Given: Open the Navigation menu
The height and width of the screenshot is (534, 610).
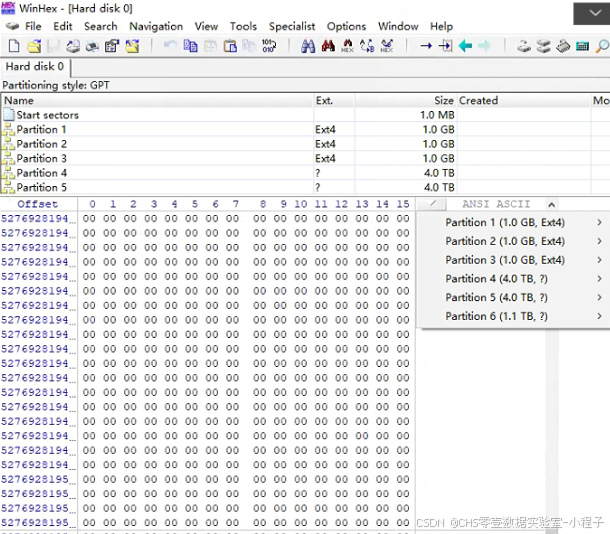Looking at the screenshot, I should pos(156,26).
